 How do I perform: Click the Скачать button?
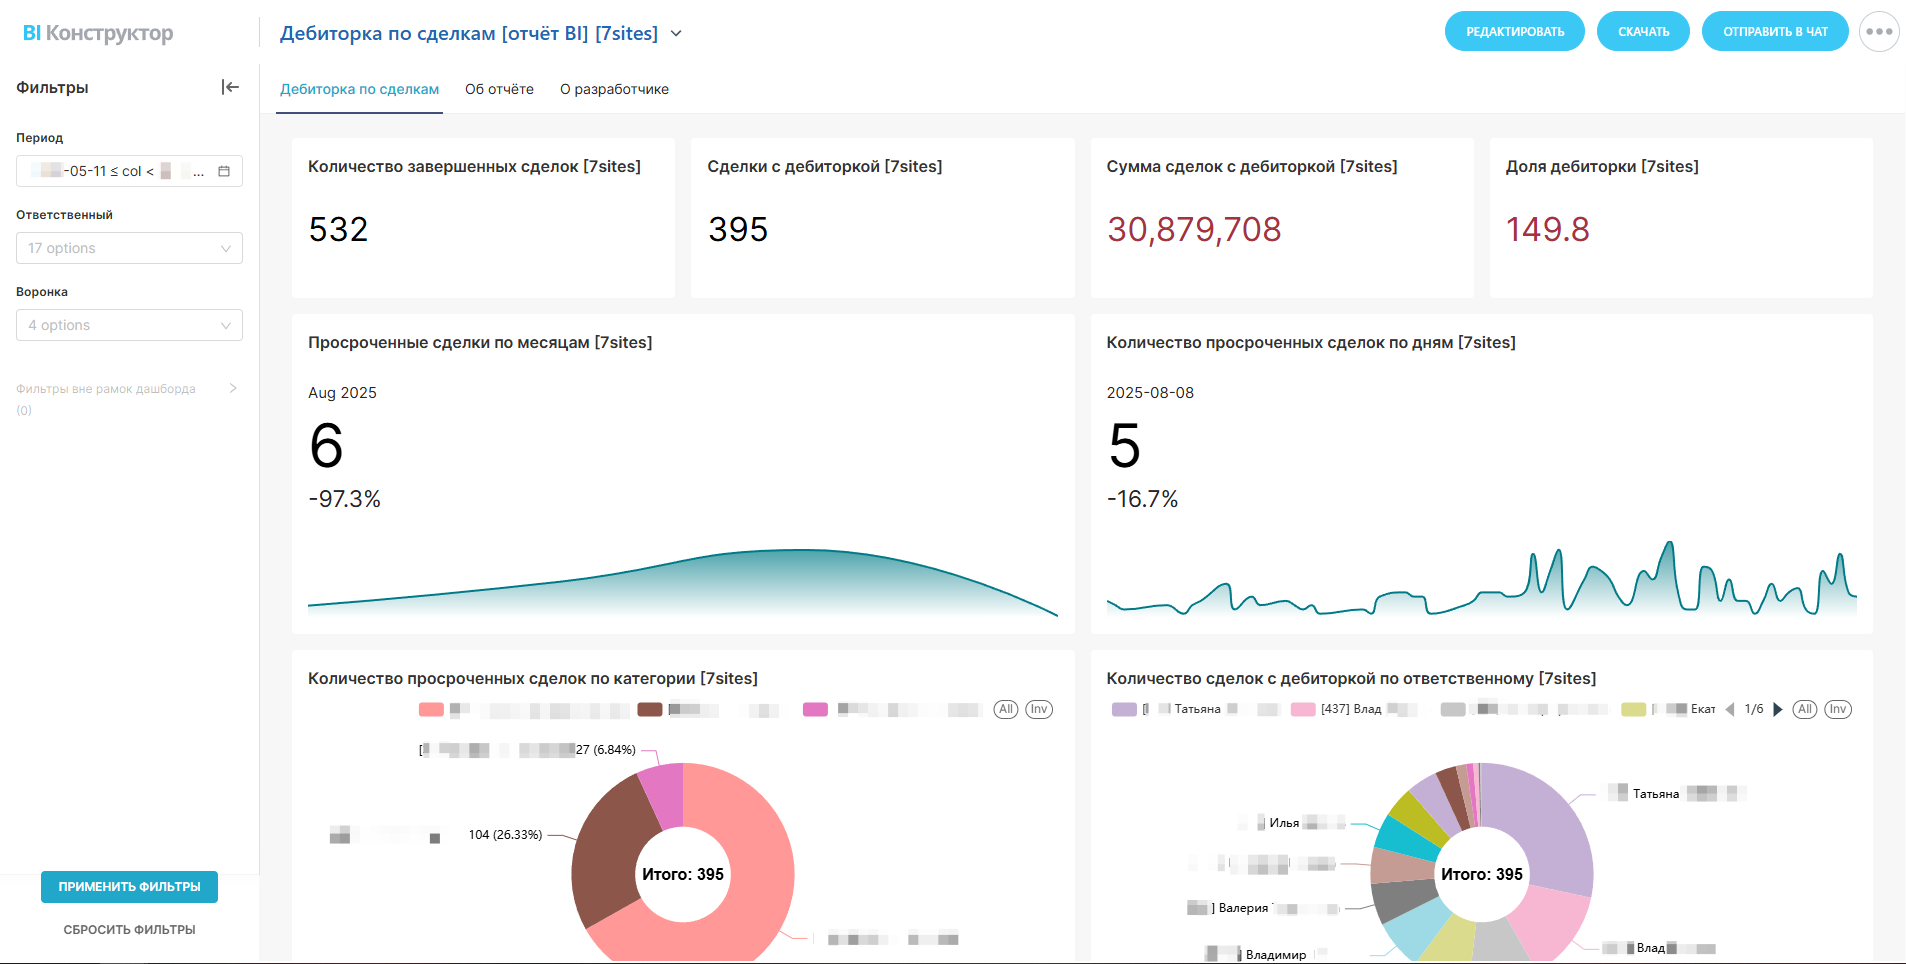(1643, 32)
